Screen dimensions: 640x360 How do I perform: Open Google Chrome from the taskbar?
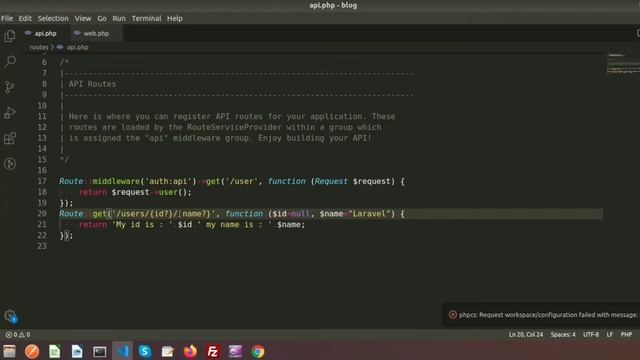258,351
